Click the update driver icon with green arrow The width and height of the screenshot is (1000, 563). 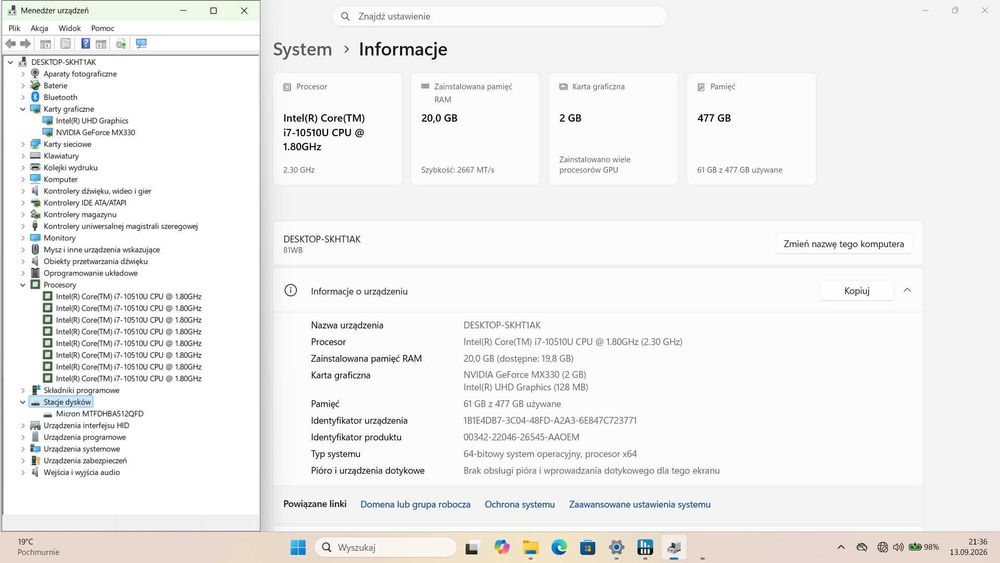click(x=121, y=43)
